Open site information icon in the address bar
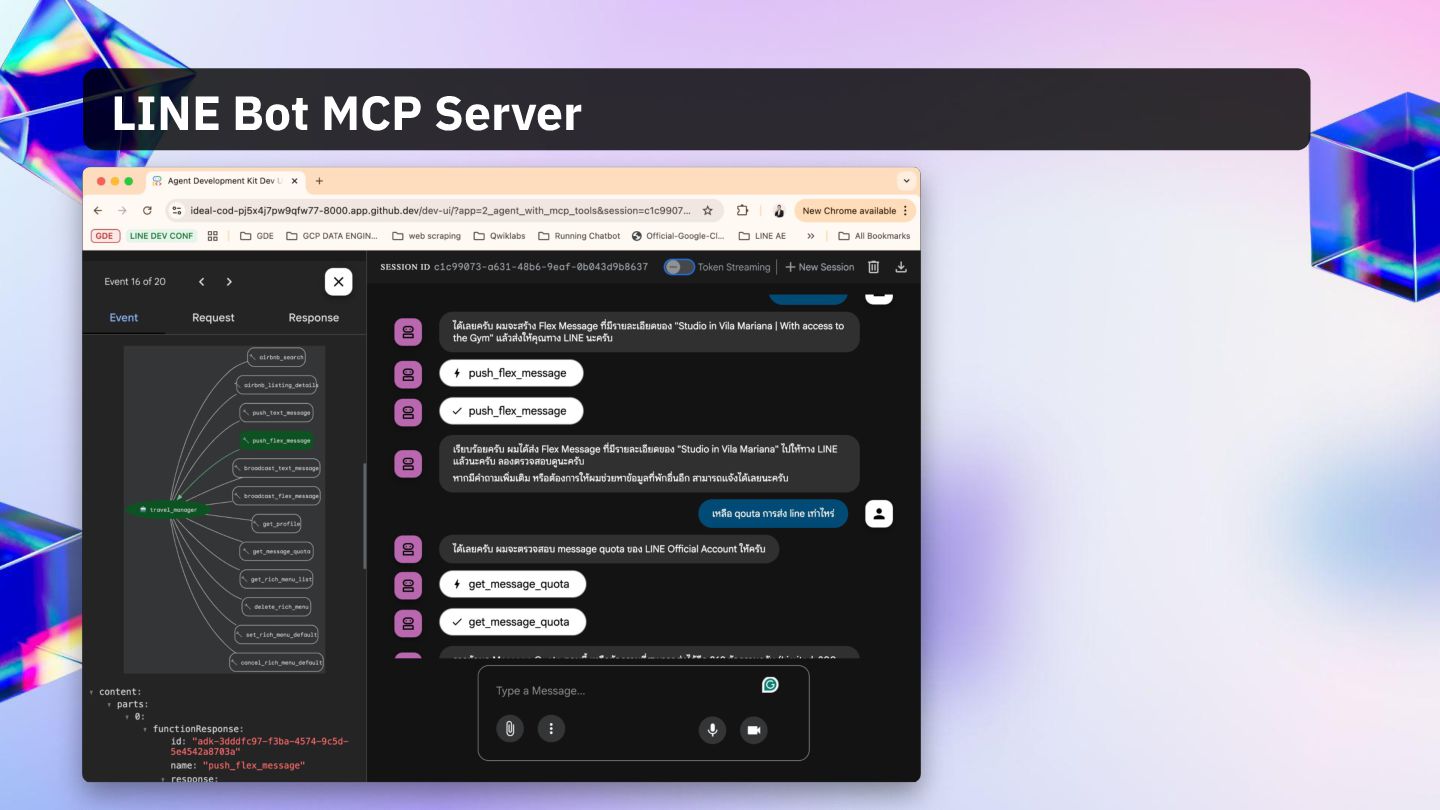 (x=177, y=211)
